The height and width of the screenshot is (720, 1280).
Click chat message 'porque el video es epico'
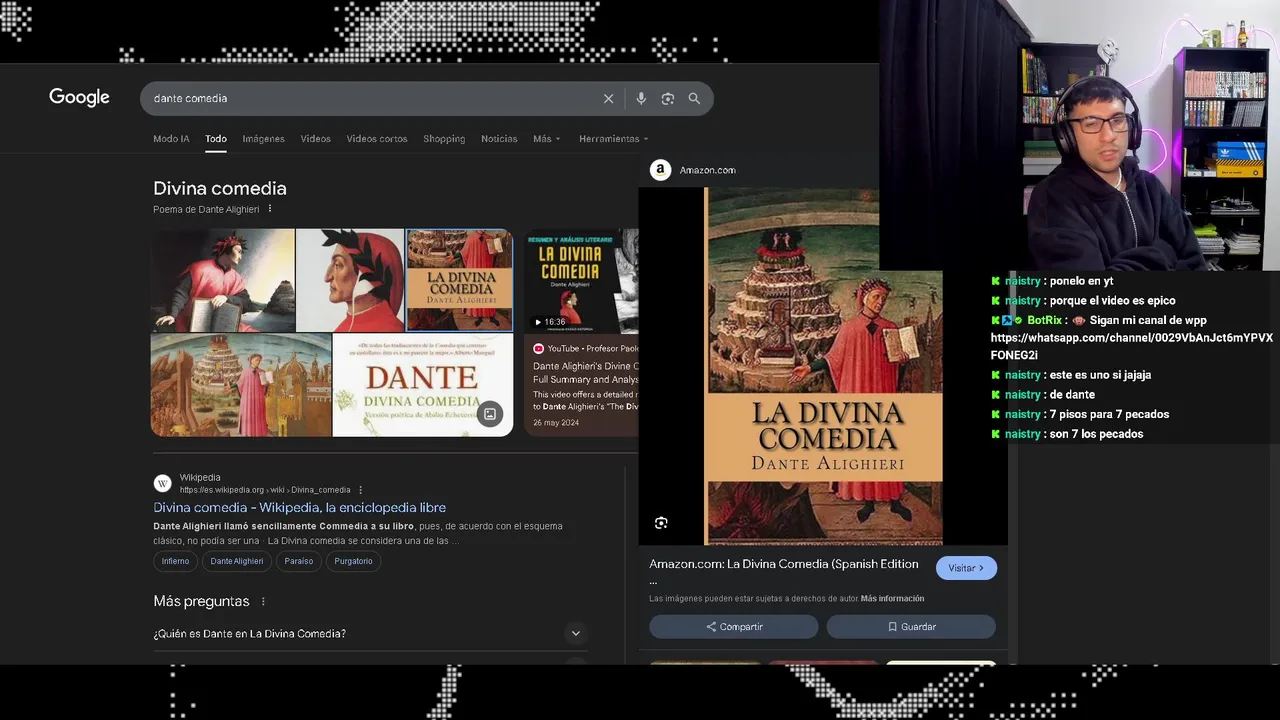(x=1113, y=300)
